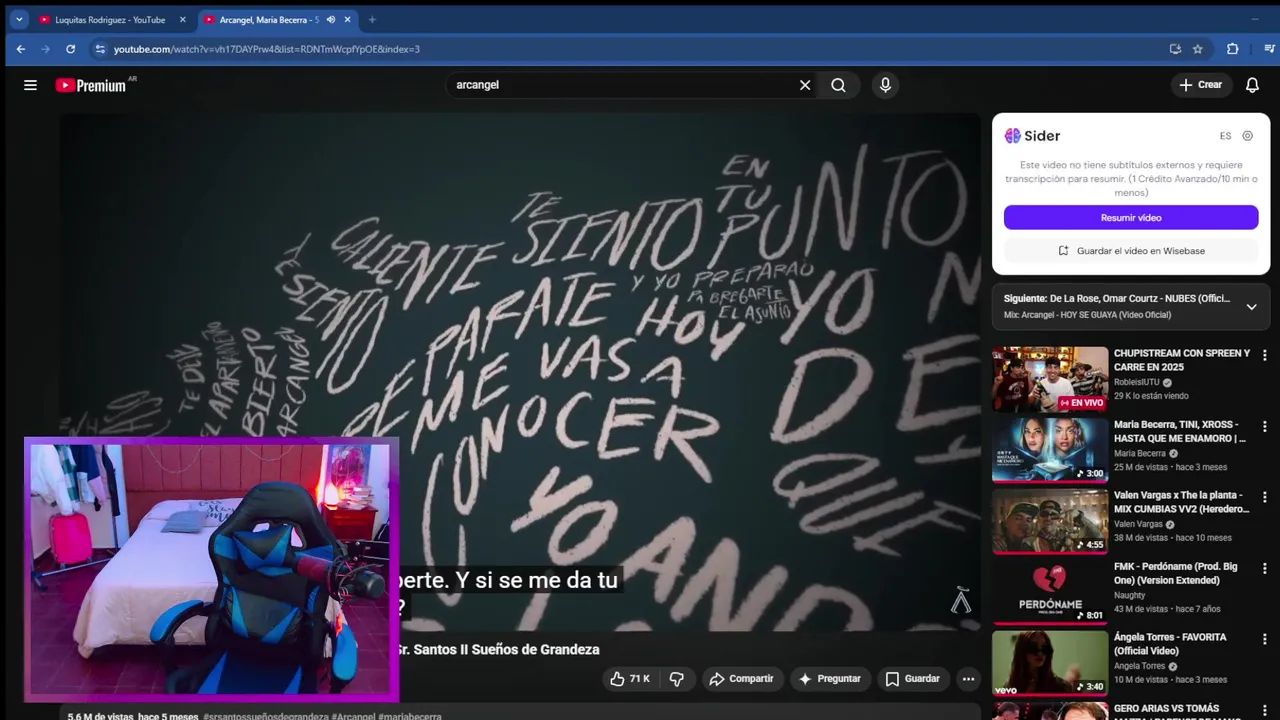This screenshot has height=720, width=1280.
Task: Click the Preguntar button
Action: pos(829,679)
